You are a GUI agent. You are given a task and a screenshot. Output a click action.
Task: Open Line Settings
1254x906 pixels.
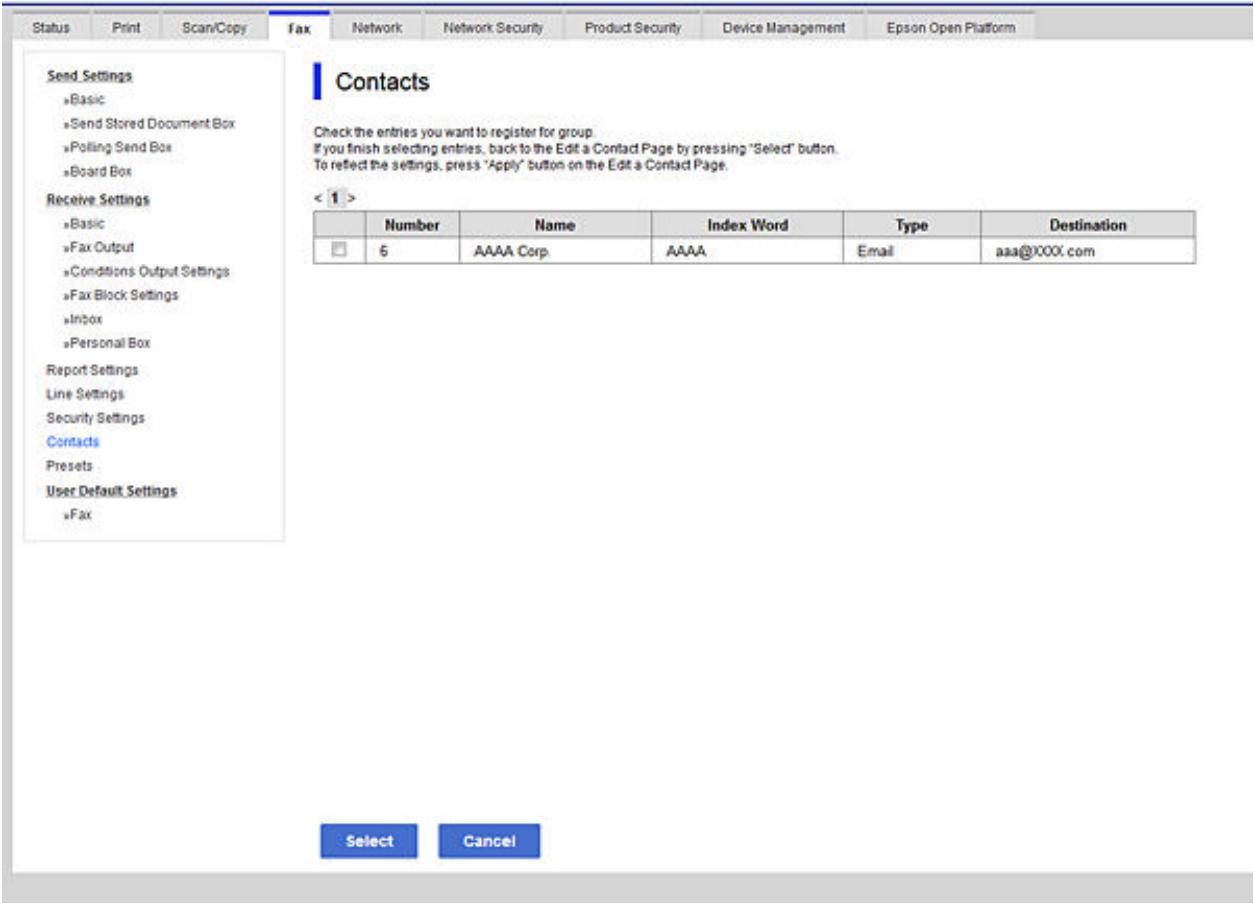tap(85, 394)
